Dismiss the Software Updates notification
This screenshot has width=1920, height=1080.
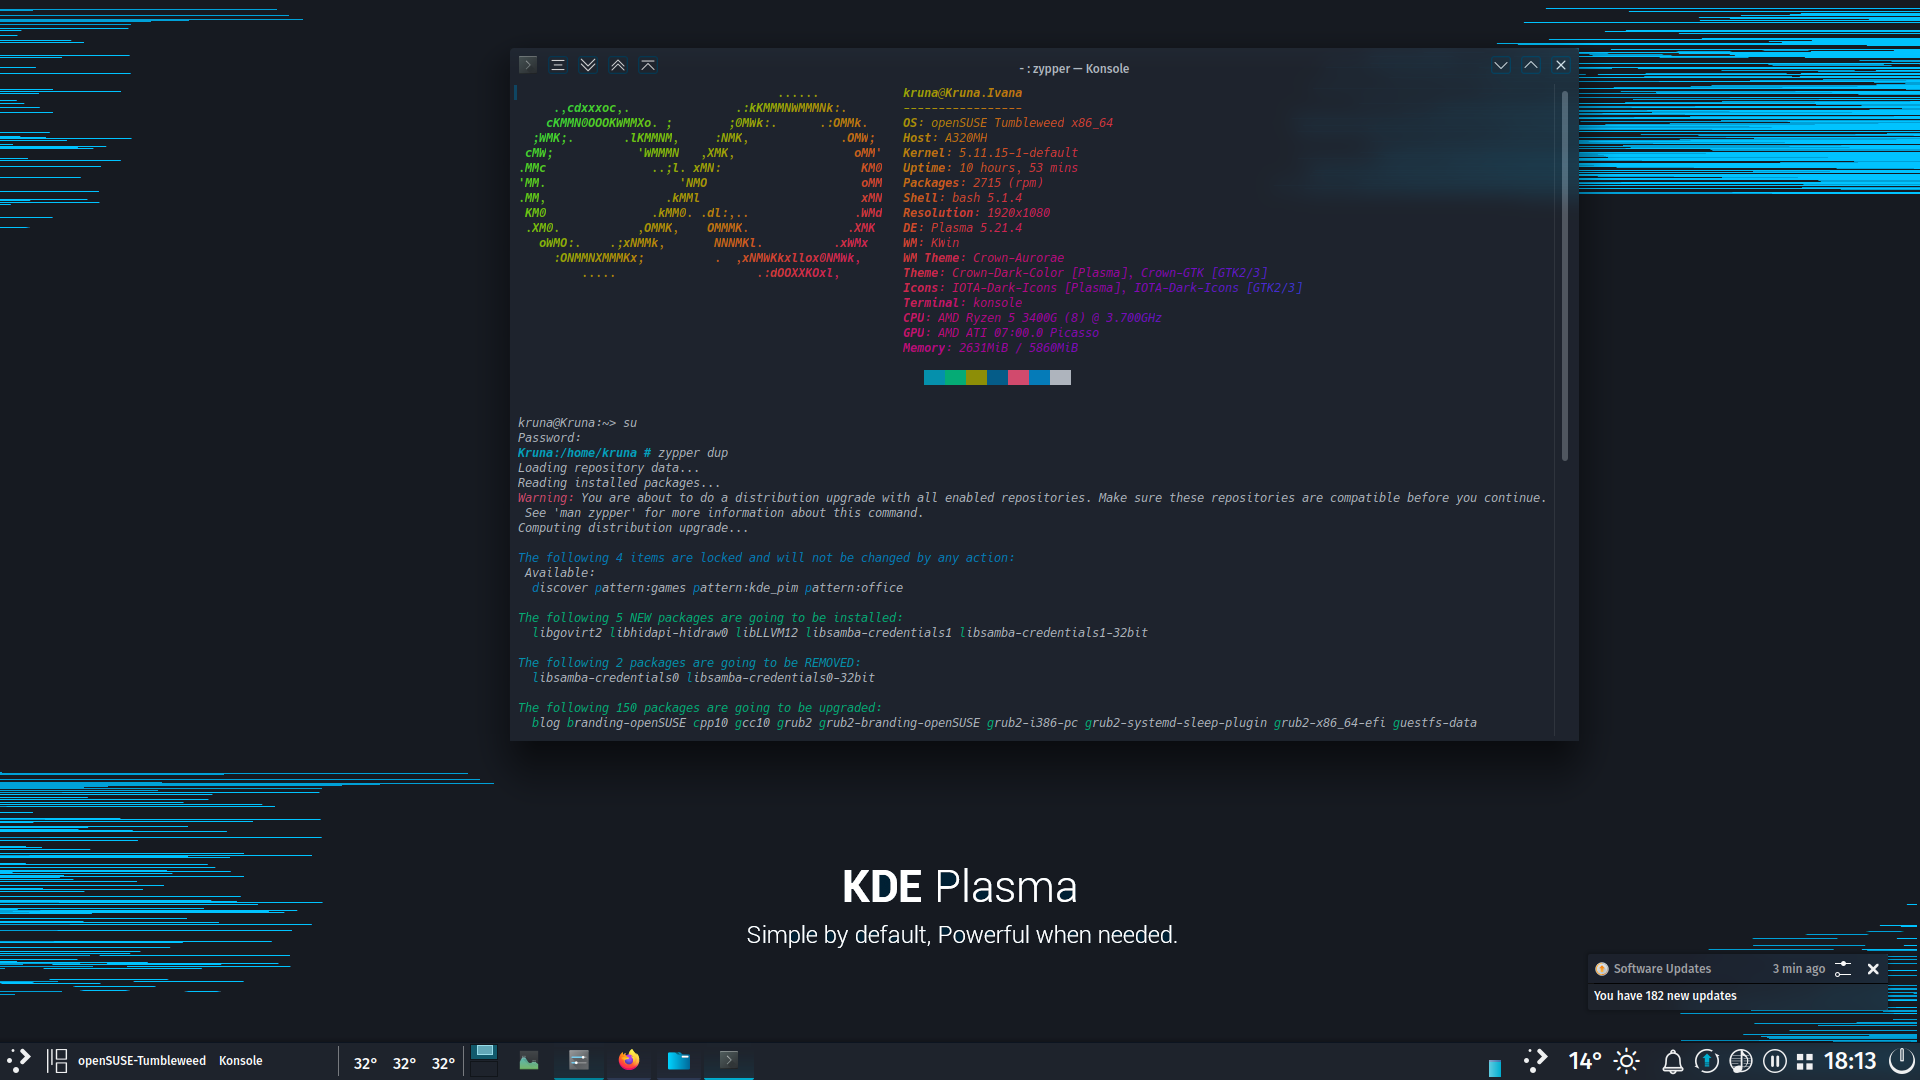point(1873,969)
